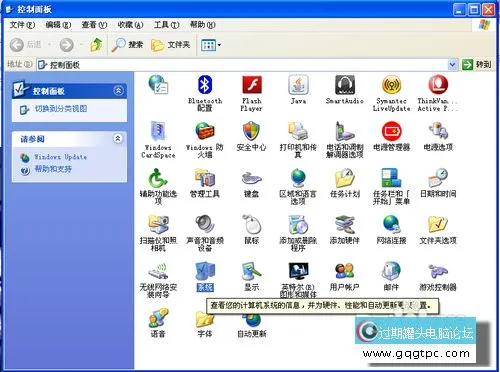
Task: Click the forward arrow toolbar button
Action: [x=66, y=45]
